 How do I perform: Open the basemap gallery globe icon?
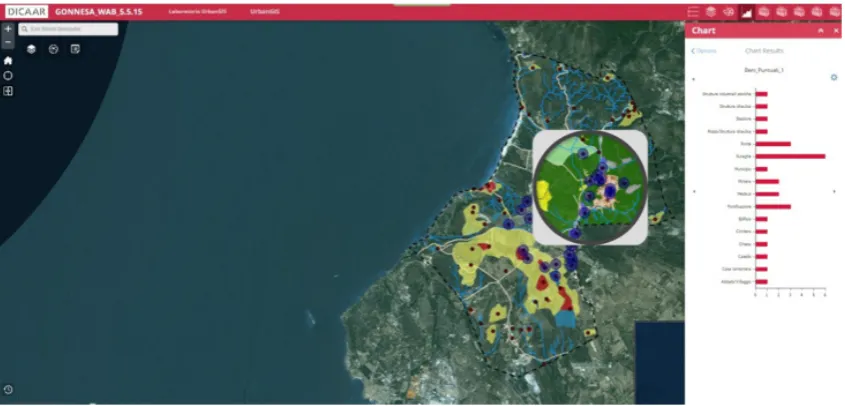coord(53,49)
